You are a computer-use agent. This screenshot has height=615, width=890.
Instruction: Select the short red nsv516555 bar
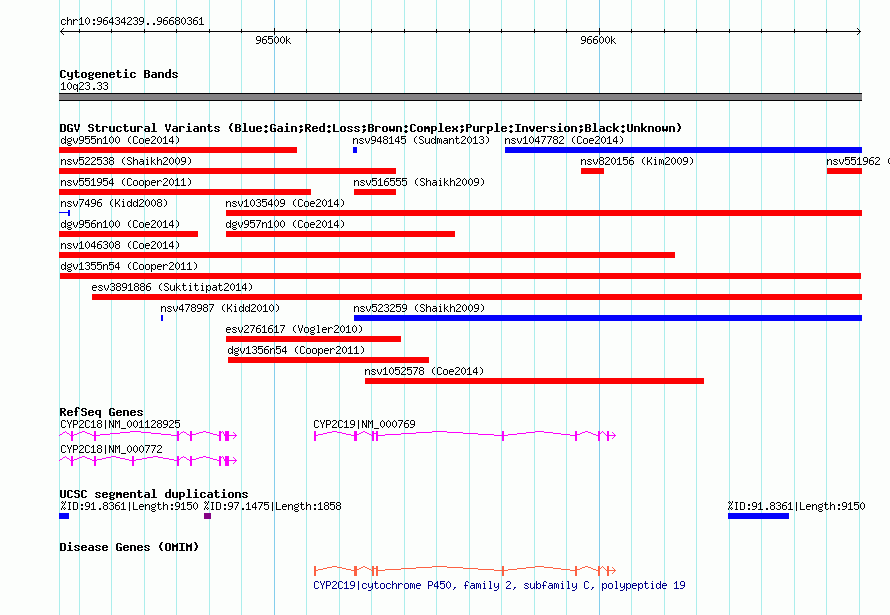click(375, 192)
